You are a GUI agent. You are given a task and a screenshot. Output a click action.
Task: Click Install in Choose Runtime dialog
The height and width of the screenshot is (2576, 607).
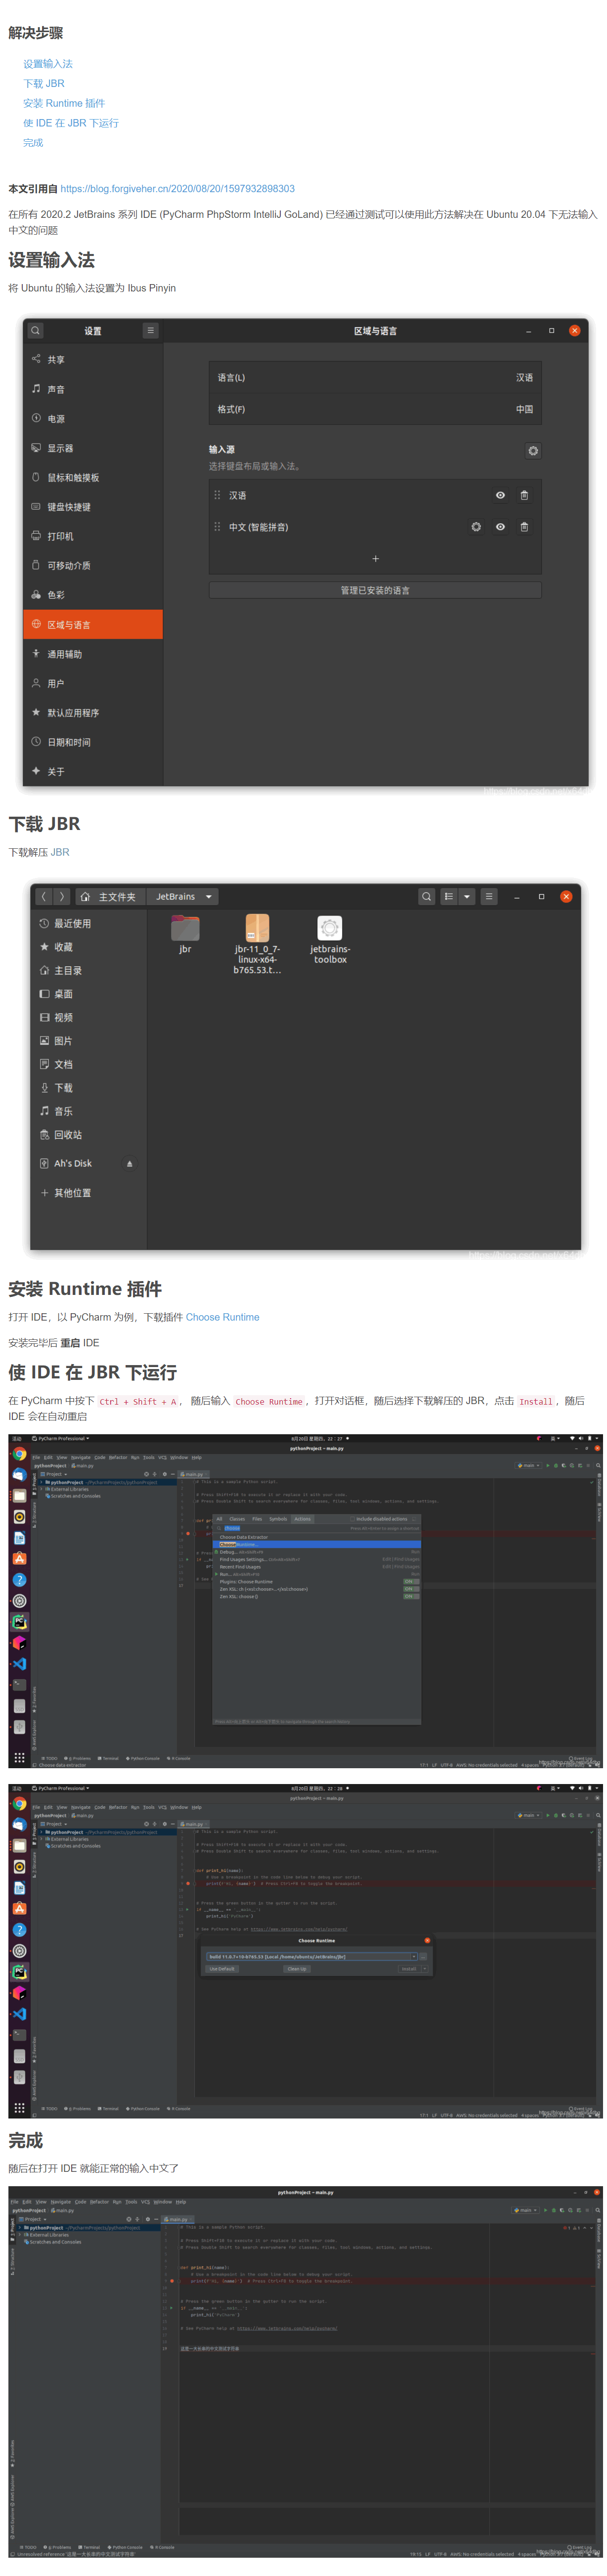pyautogui.click(x=409, y=1969)
